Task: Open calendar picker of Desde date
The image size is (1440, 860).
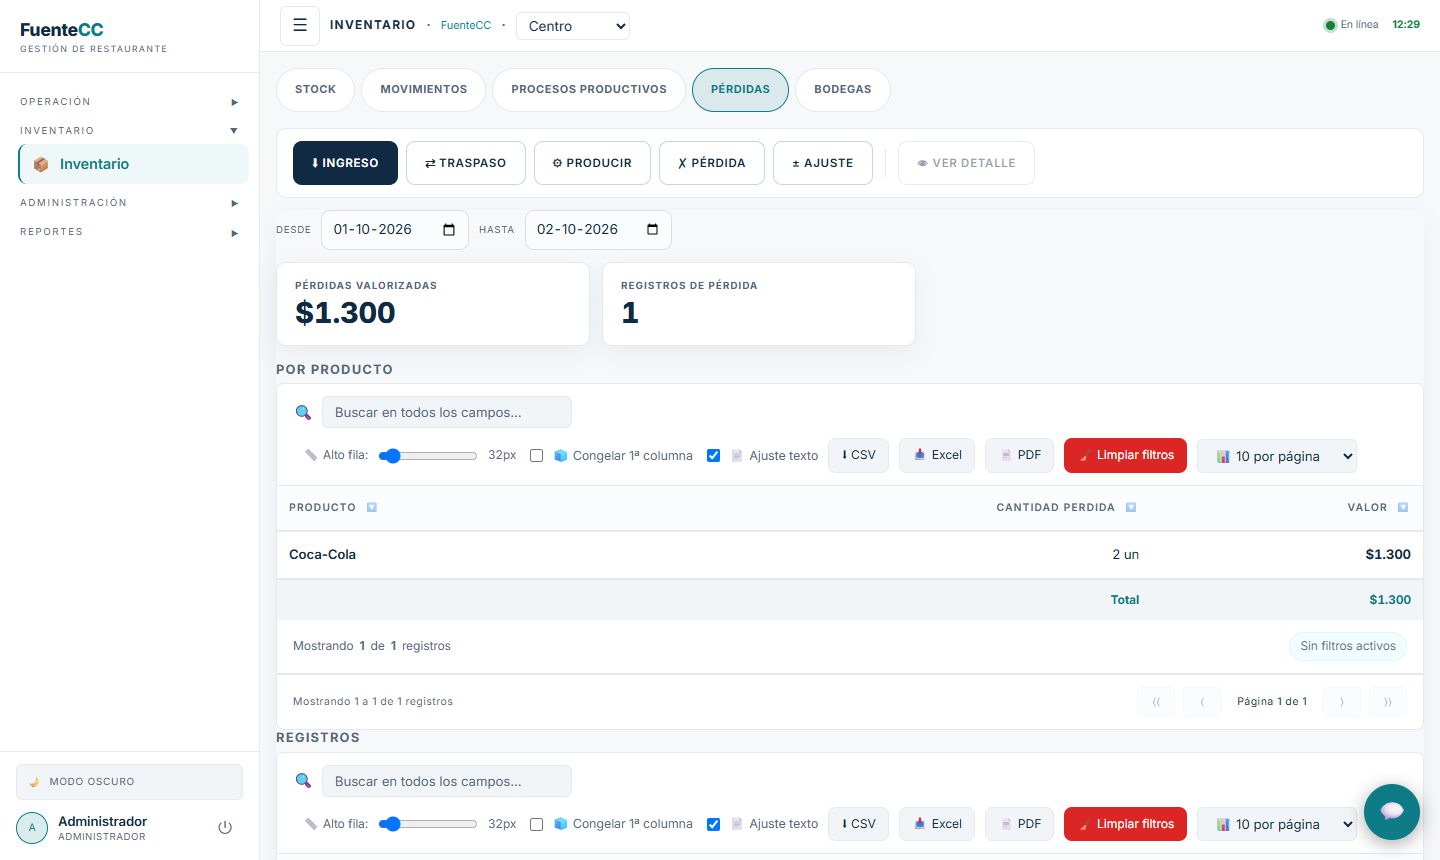Action: tap(449, 230)
